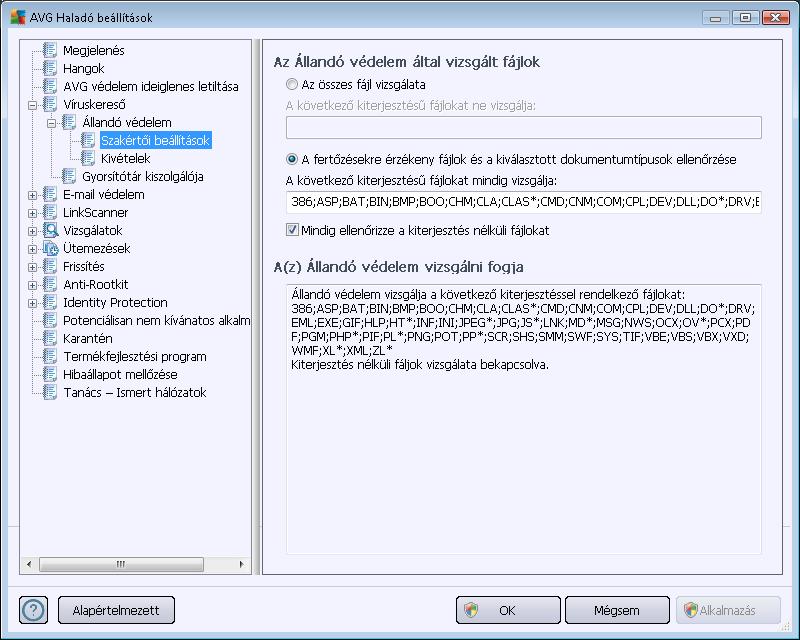Open Termékfejlesztési program settings
800x640 pixels.
(135, 356)
